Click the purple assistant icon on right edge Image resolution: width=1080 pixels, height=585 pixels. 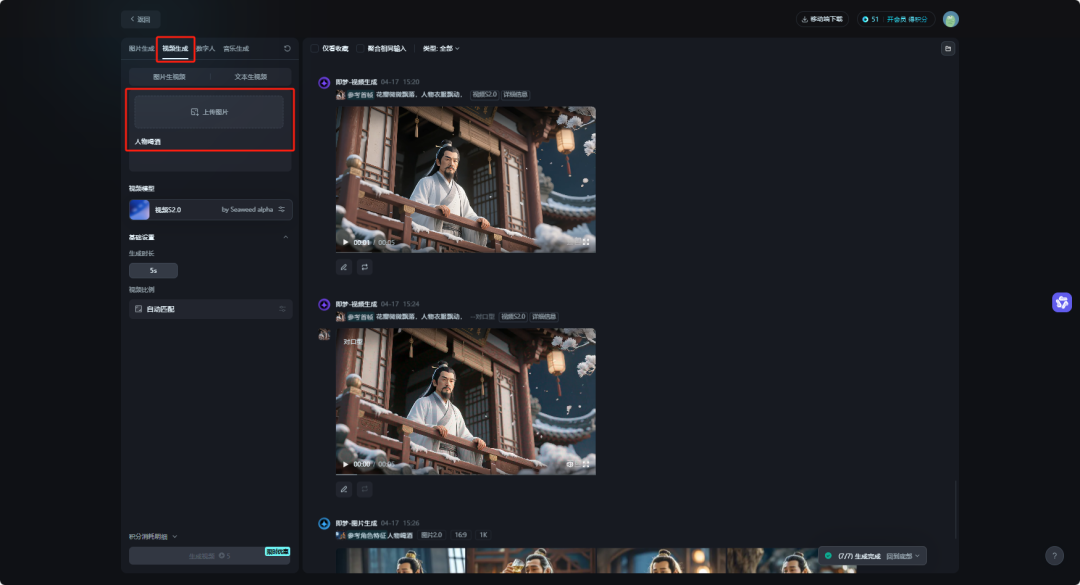(x=1062, y=302)
